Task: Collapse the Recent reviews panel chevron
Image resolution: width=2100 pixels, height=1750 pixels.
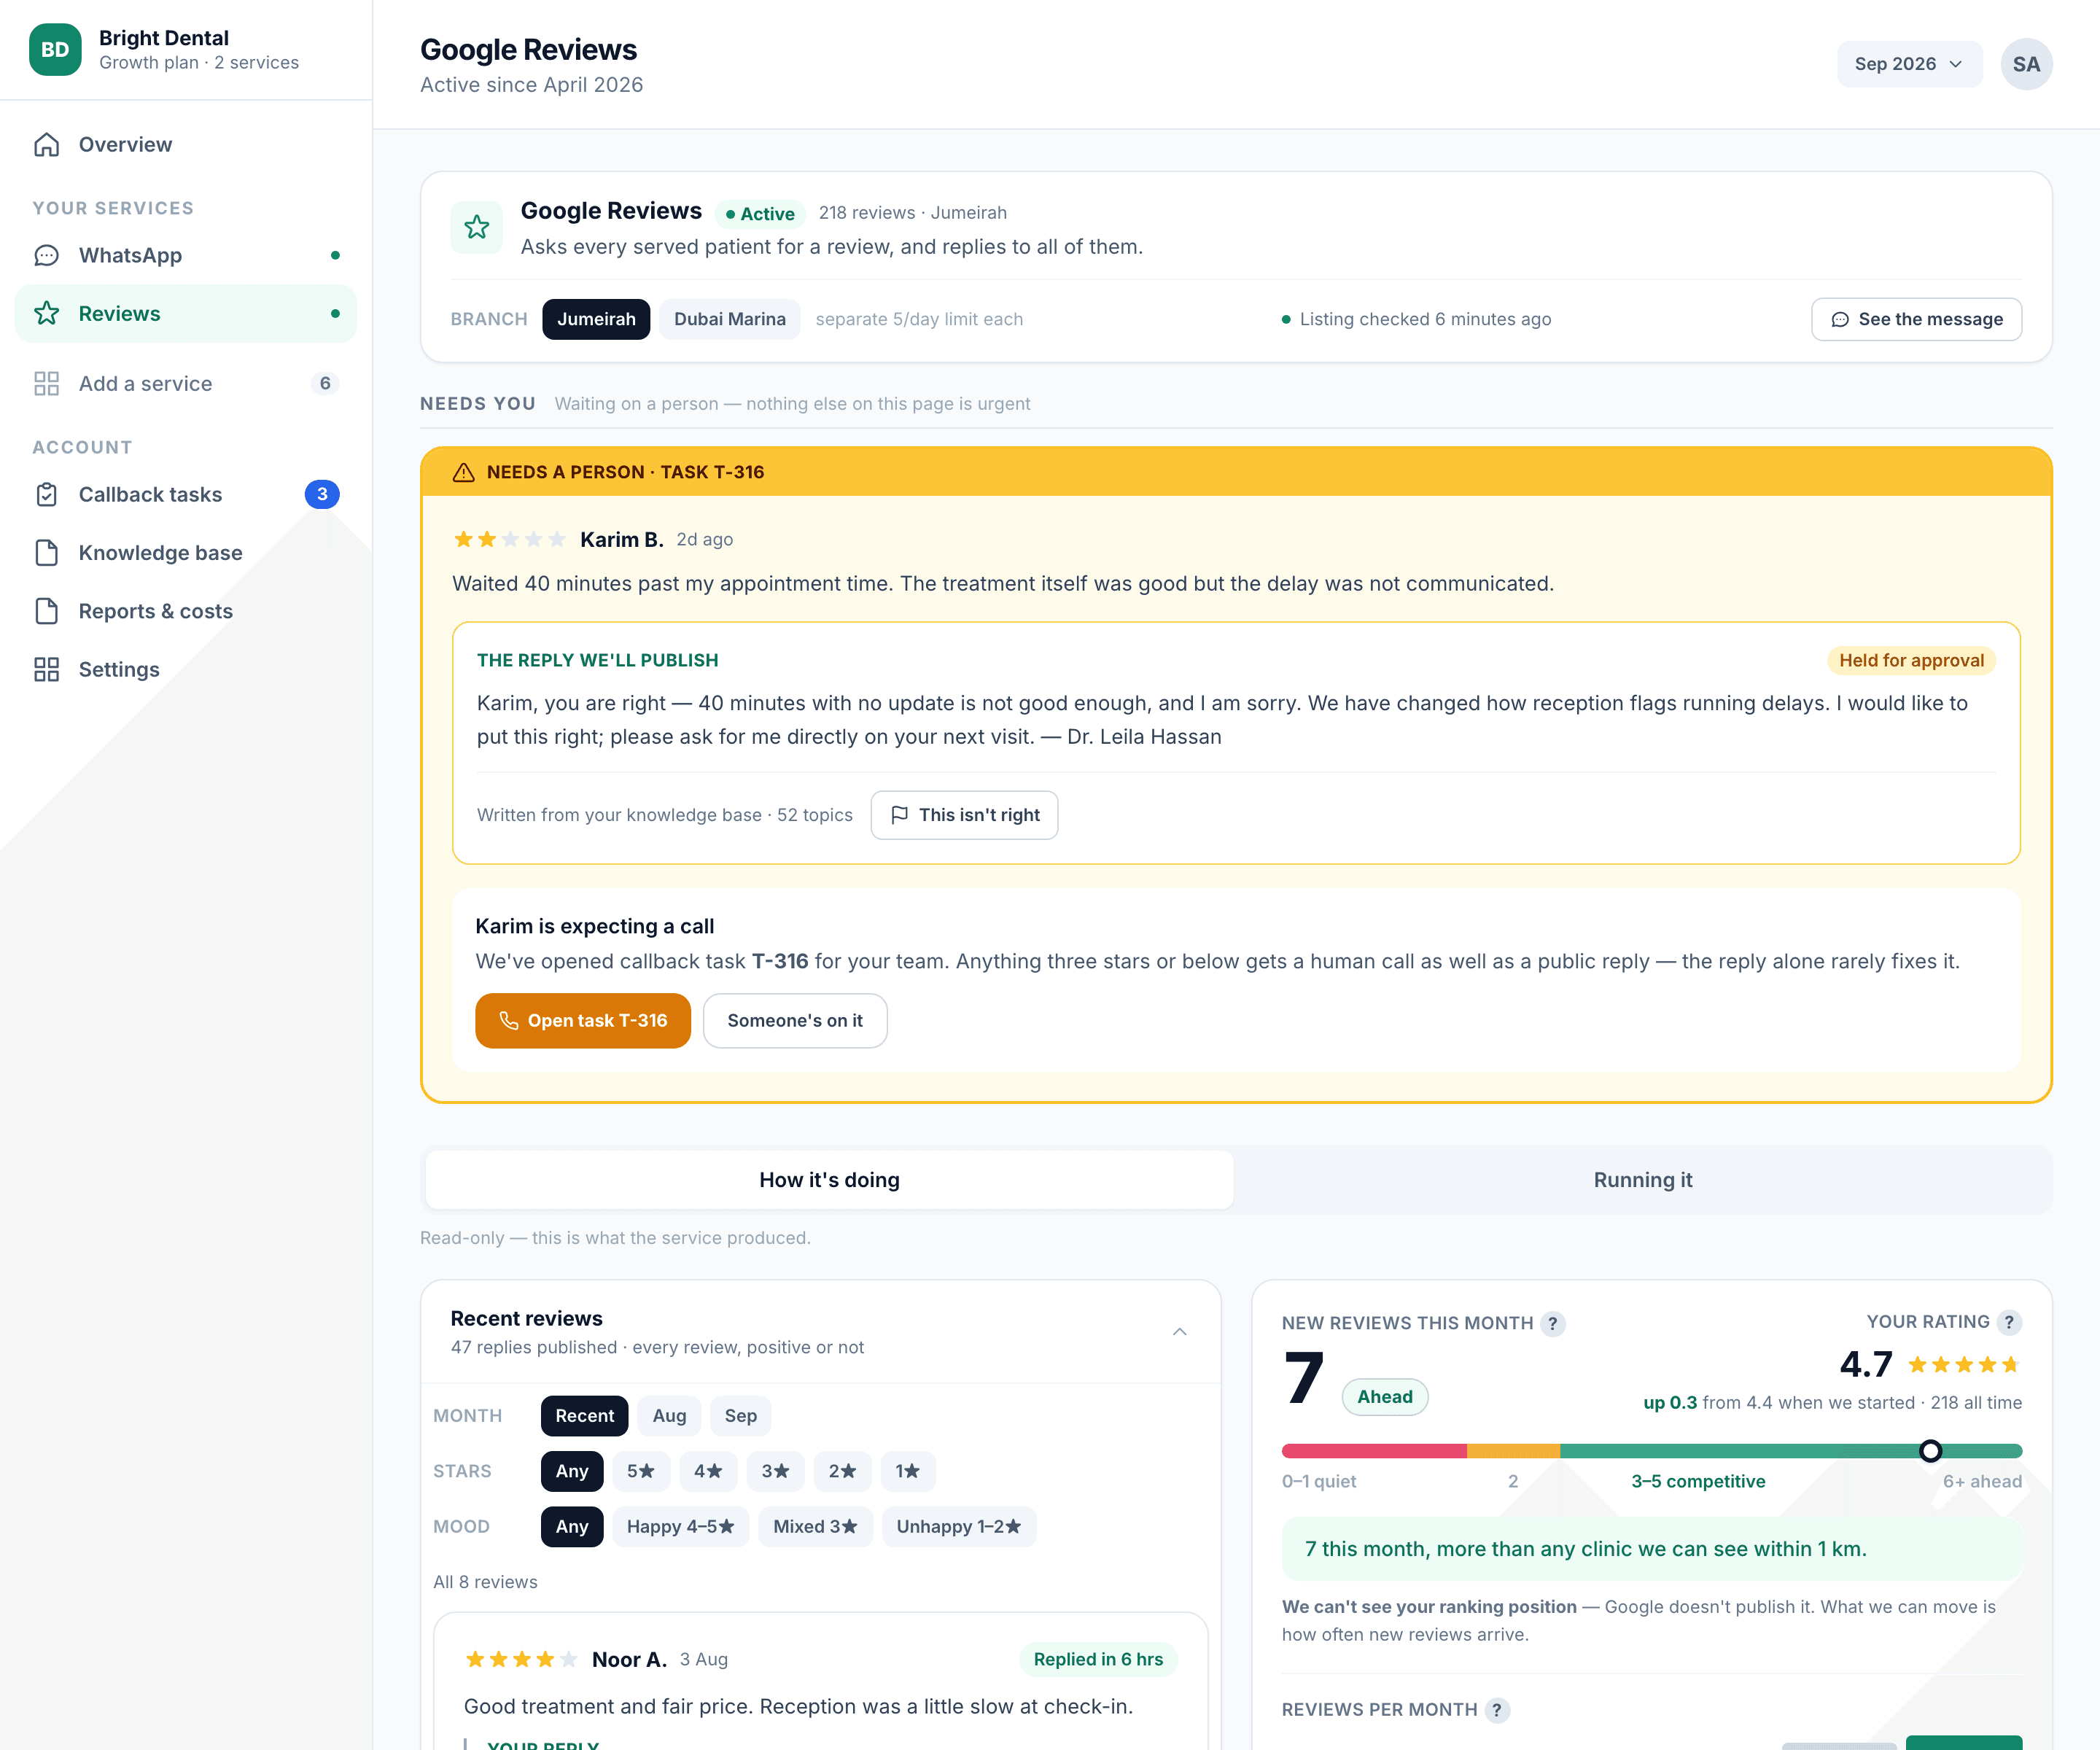Action: pos(1180,1332)
